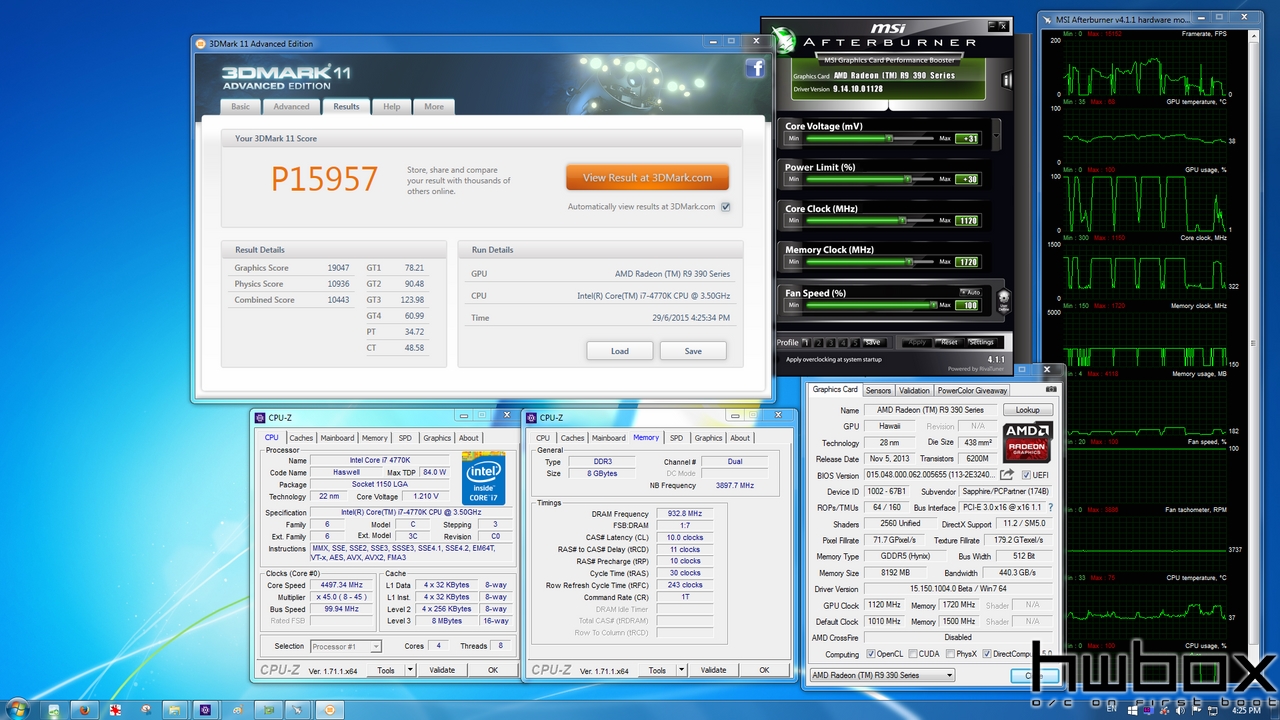Click the Afterburner hardware monitor title icon
This screenshot has height=720, width=1280.
(1047, 19)
